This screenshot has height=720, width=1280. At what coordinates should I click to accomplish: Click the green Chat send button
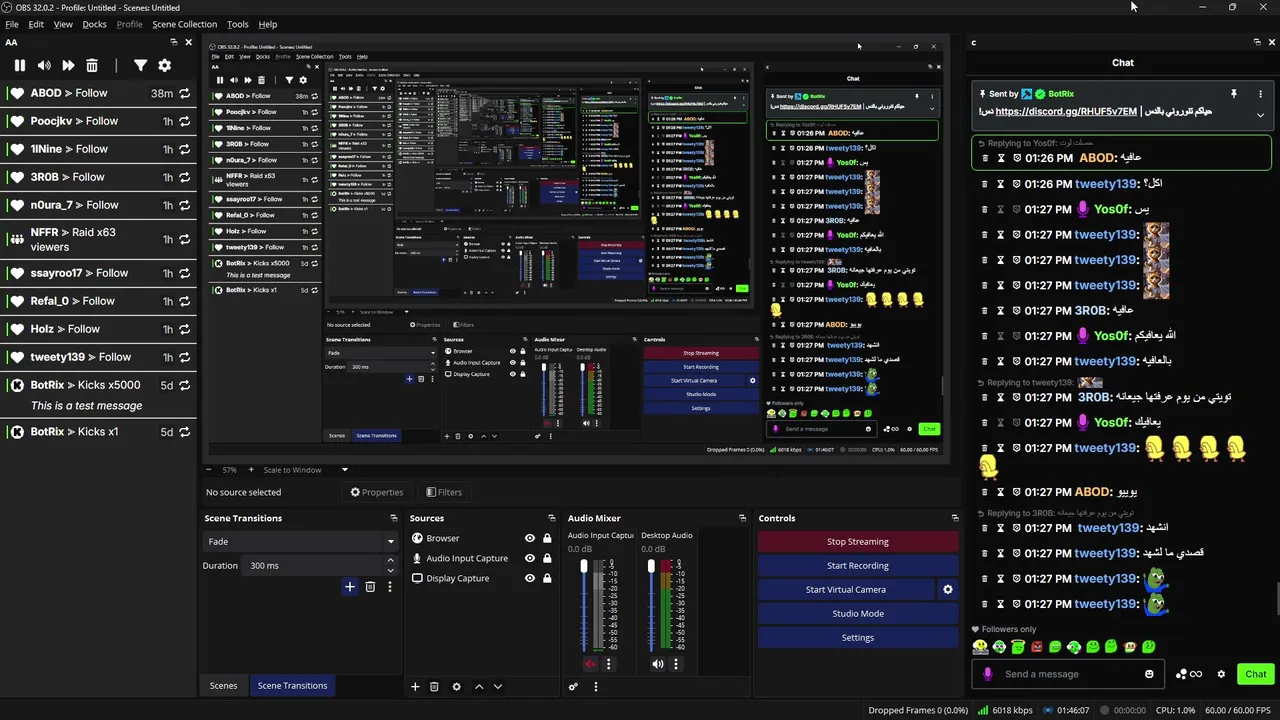tap(1256, 674)
